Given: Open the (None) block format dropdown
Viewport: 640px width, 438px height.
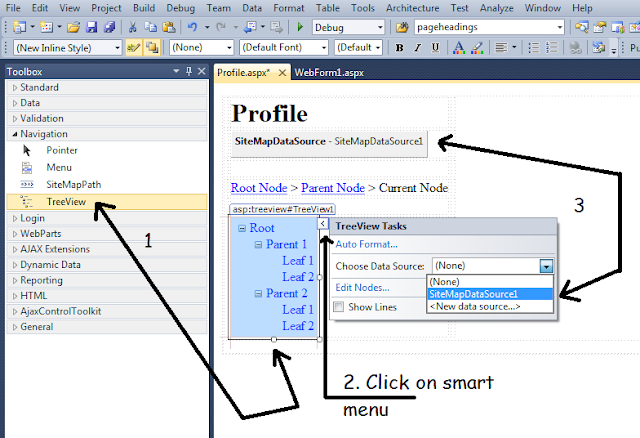Looking at the screenshot, I should pyautogui.click(x=229, y=48).
